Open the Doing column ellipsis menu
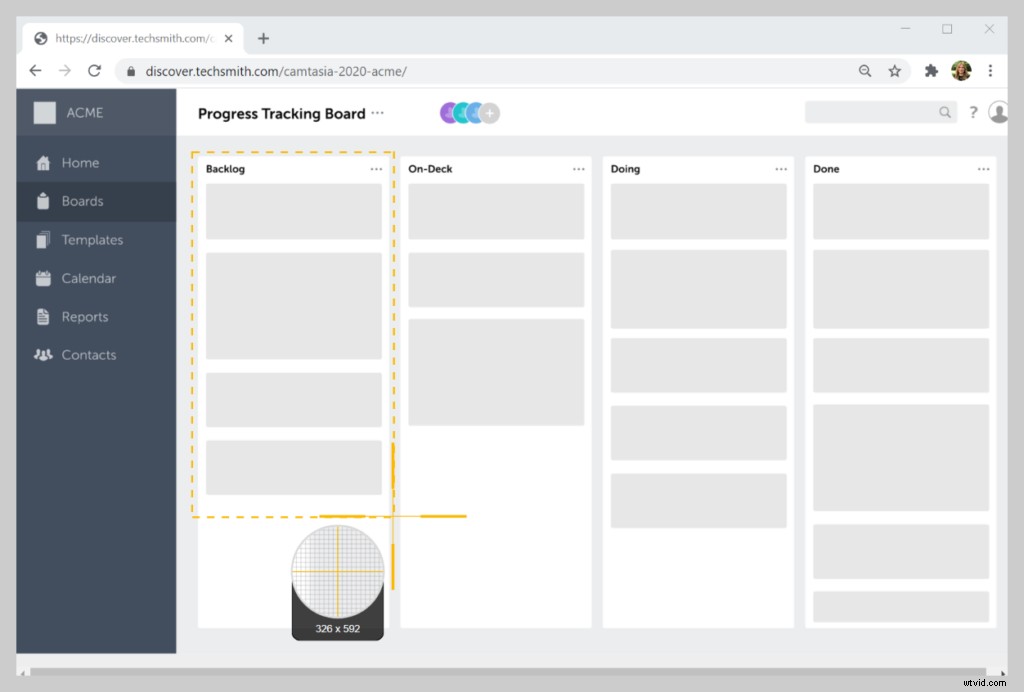The height and width of the screenshot is (692, 1024). 781,169
